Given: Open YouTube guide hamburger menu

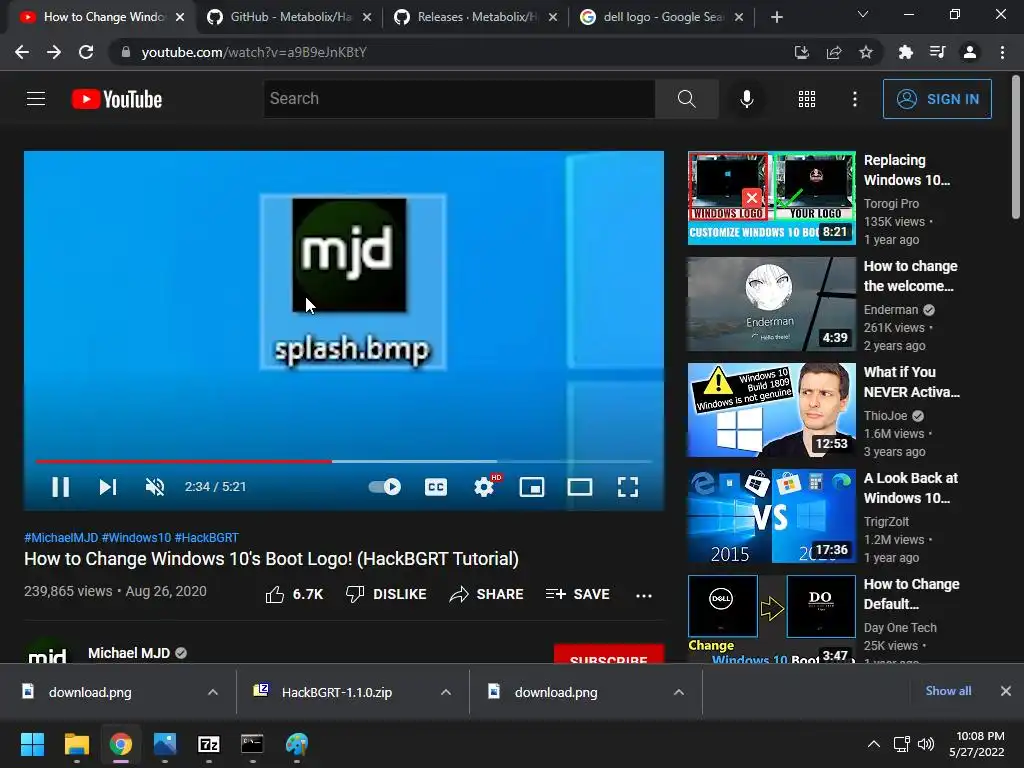Looking at the screenshot, I should (x=36, y=99).
